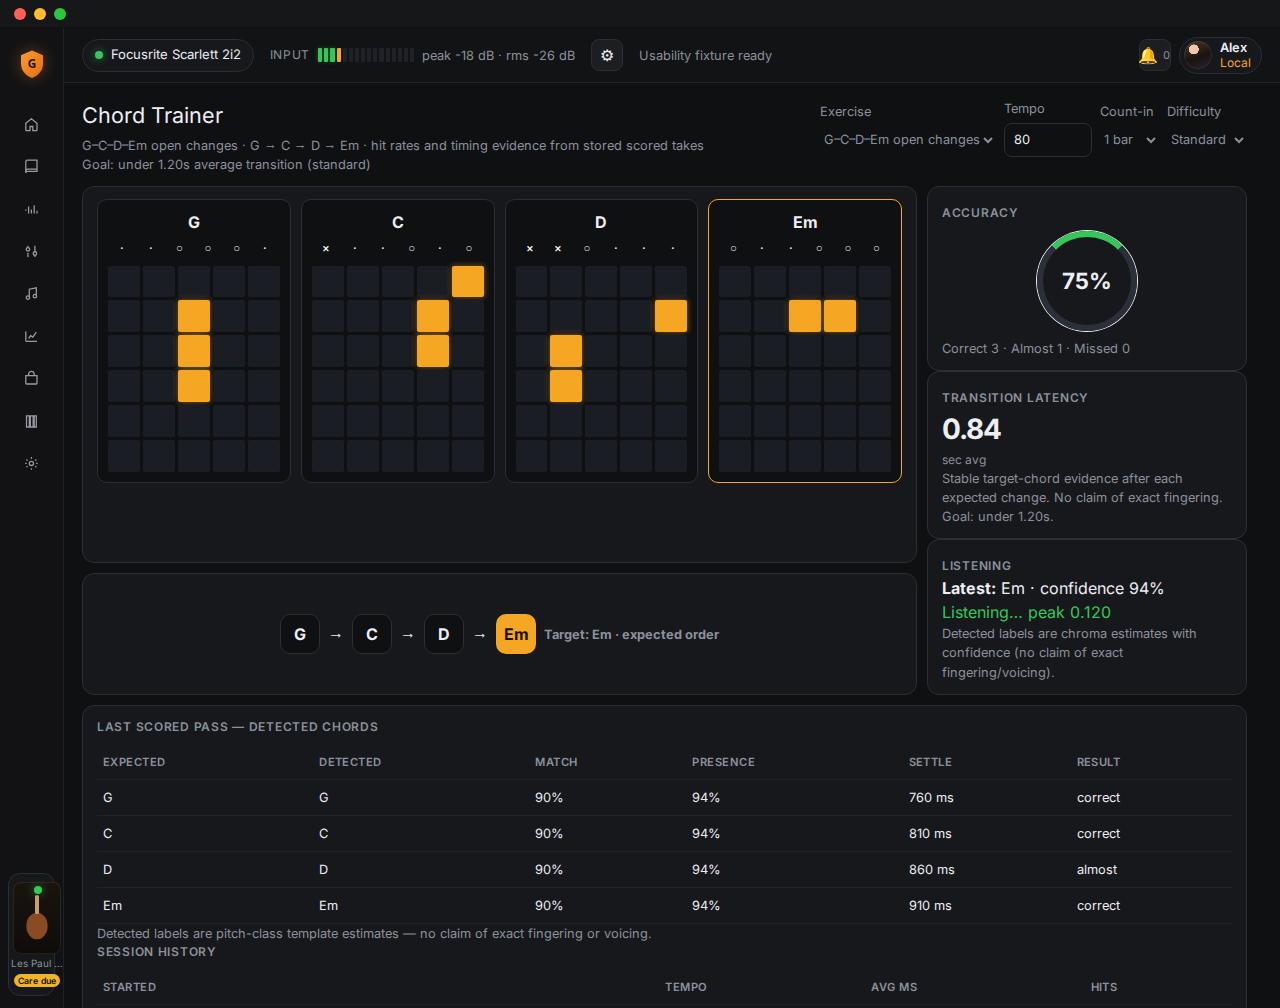Click the STARTED session history header

click(129, 987)
